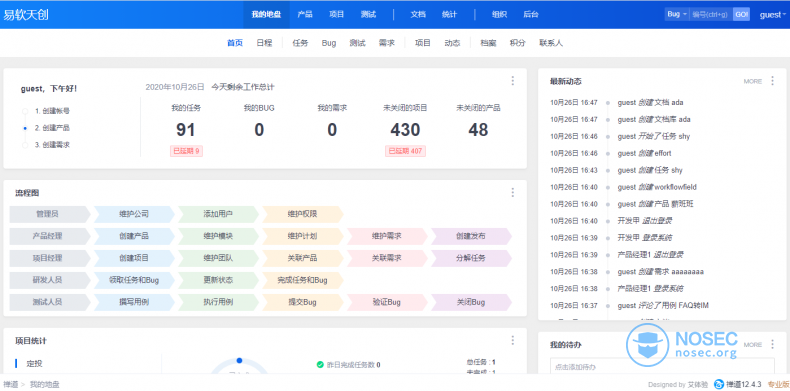The height and width of the screenshot is (391, 790).
Task: Click the 已延期 407 badge
Action: tap(405, 151)
